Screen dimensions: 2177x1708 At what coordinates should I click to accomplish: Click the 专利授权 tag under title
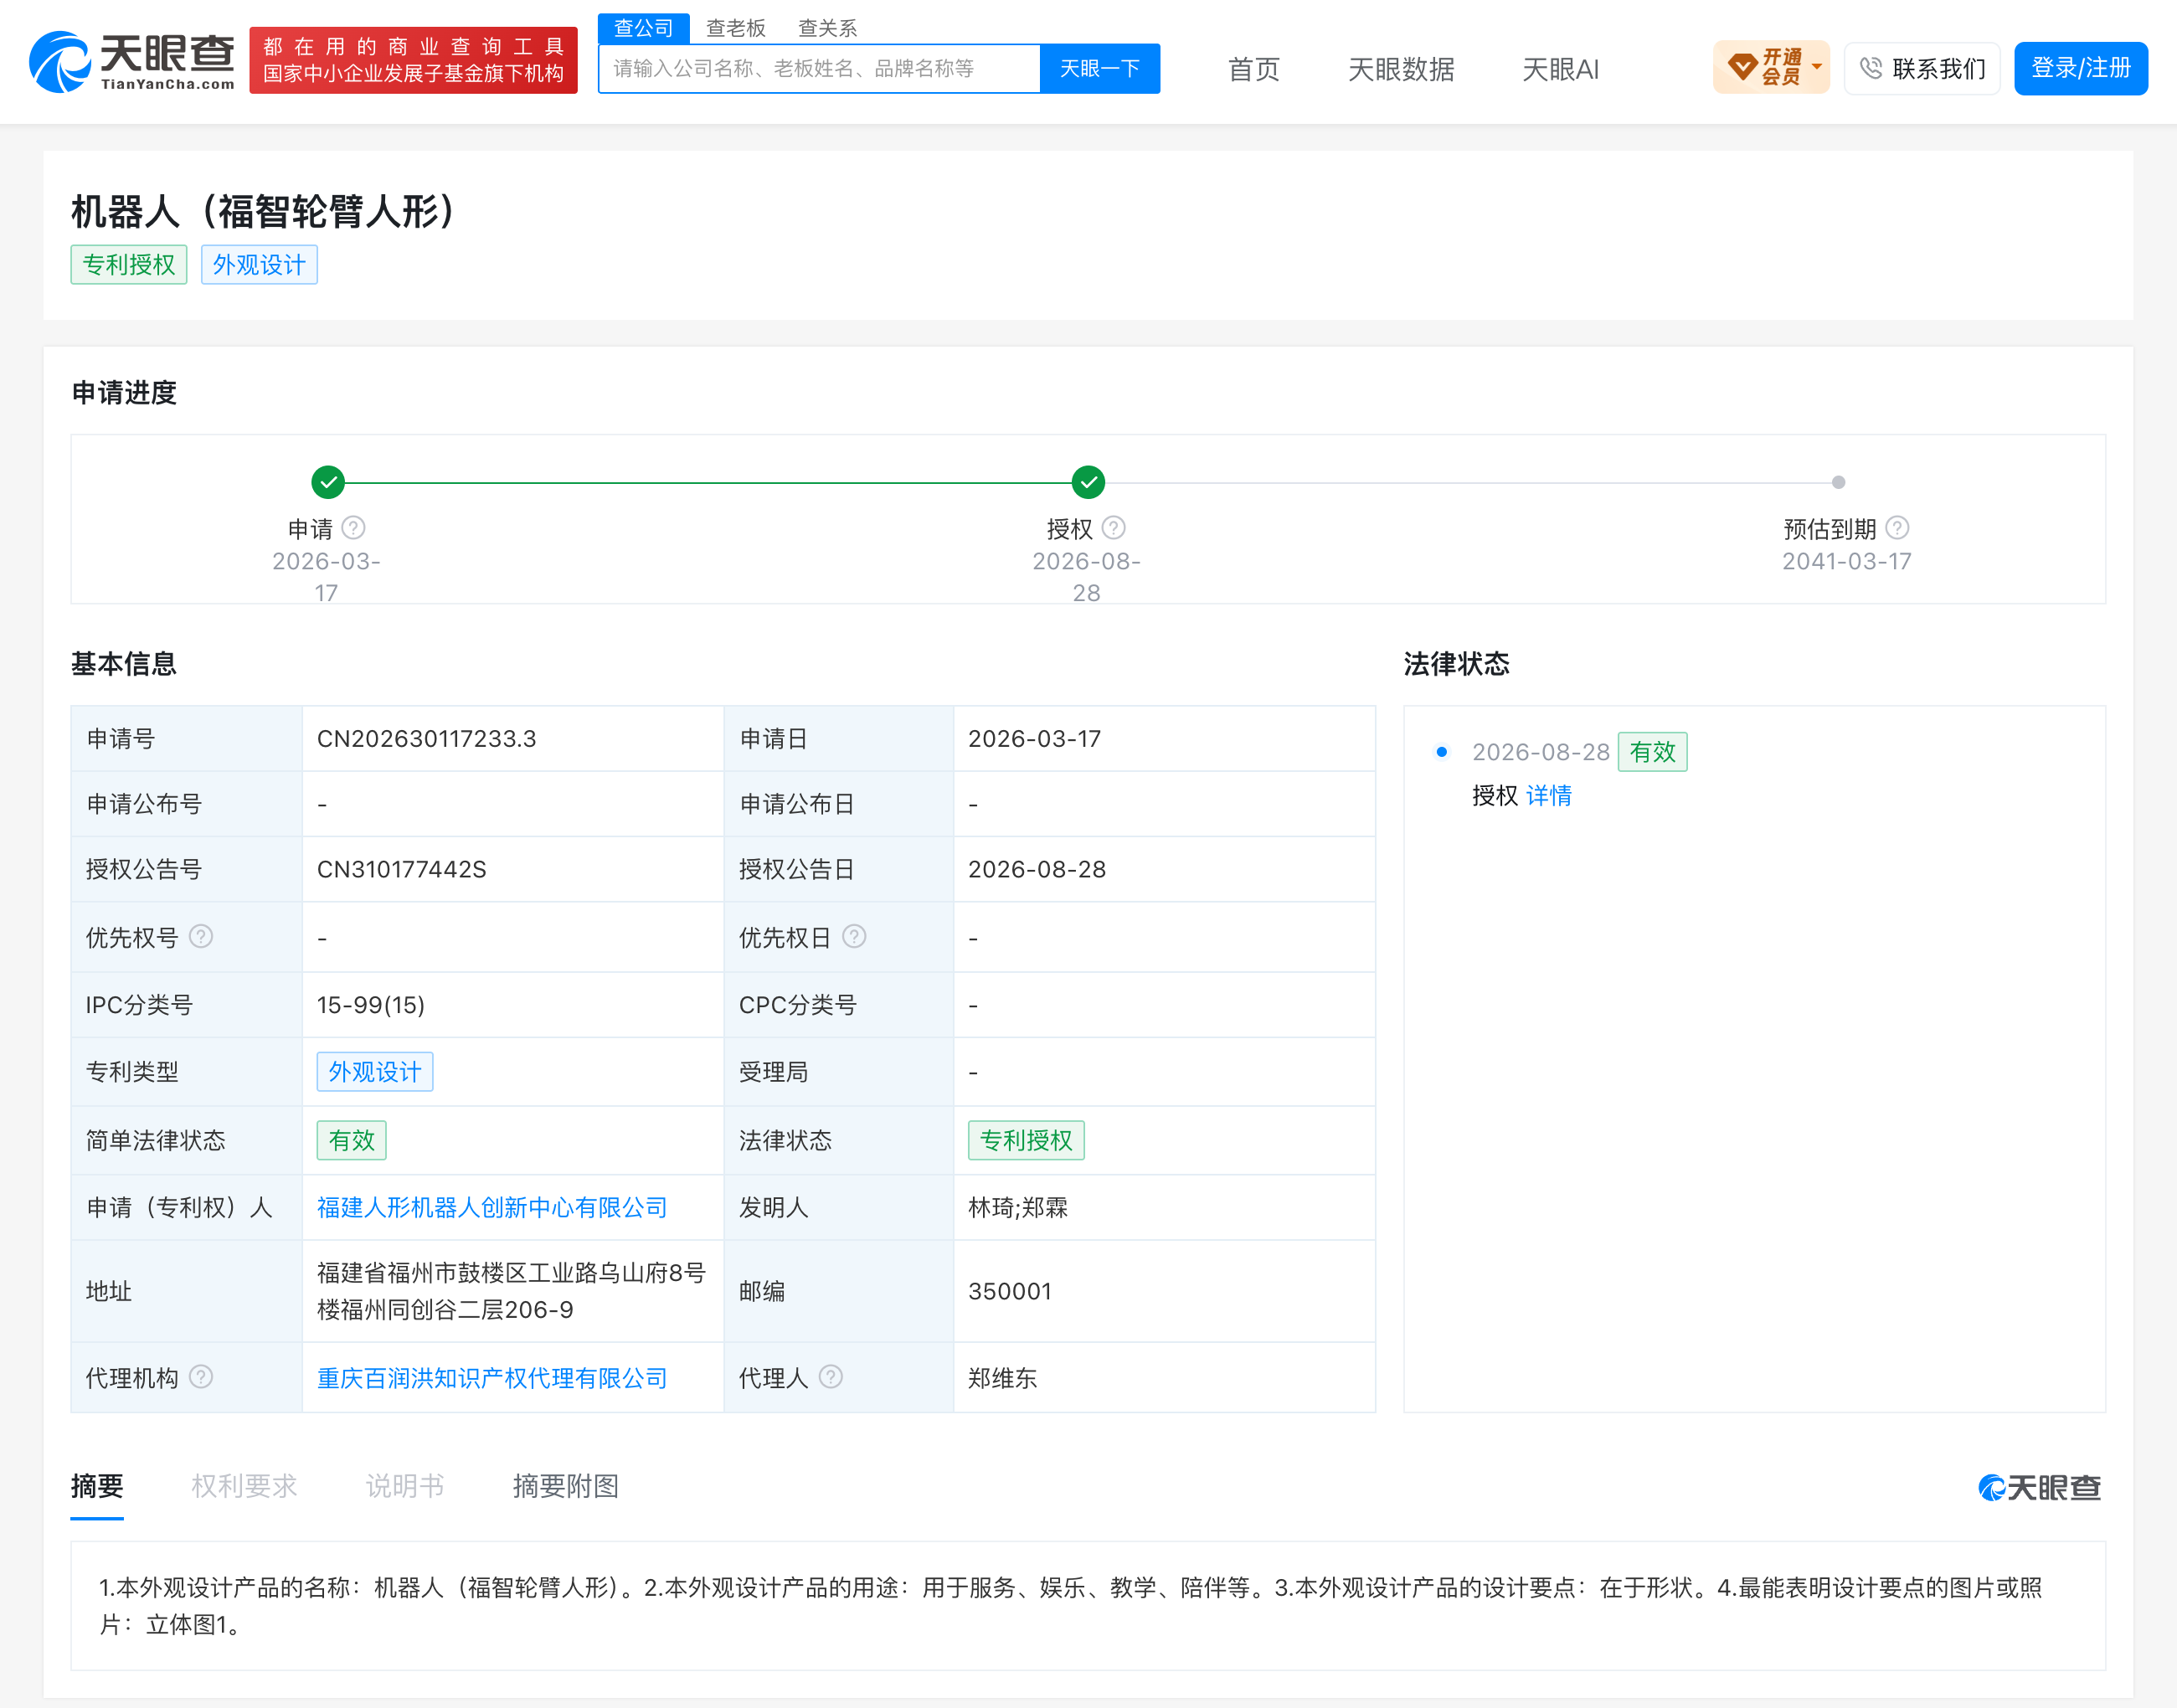[129, 265]
